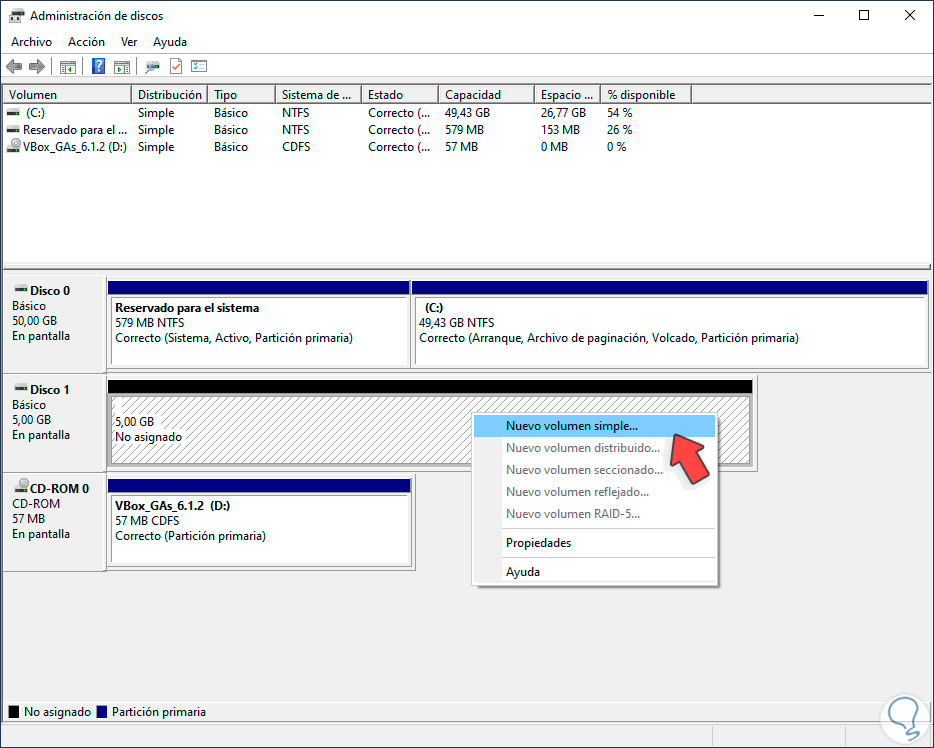The image size is (934, 748).
Task: Click the blue Partición primaria legend swatch
Action: pyautogui.click(x=102, y=712)
